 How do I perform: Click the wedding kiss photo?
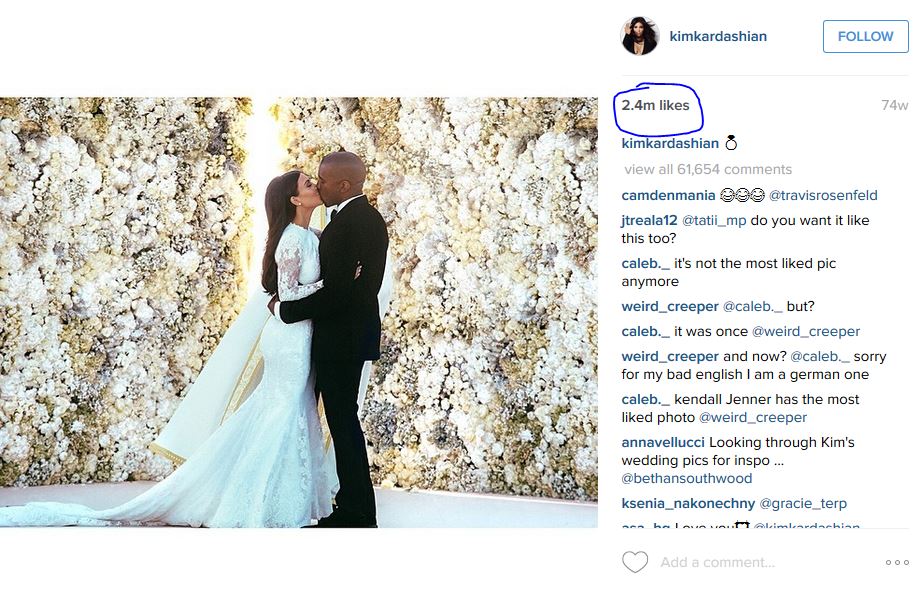(299, 312)
